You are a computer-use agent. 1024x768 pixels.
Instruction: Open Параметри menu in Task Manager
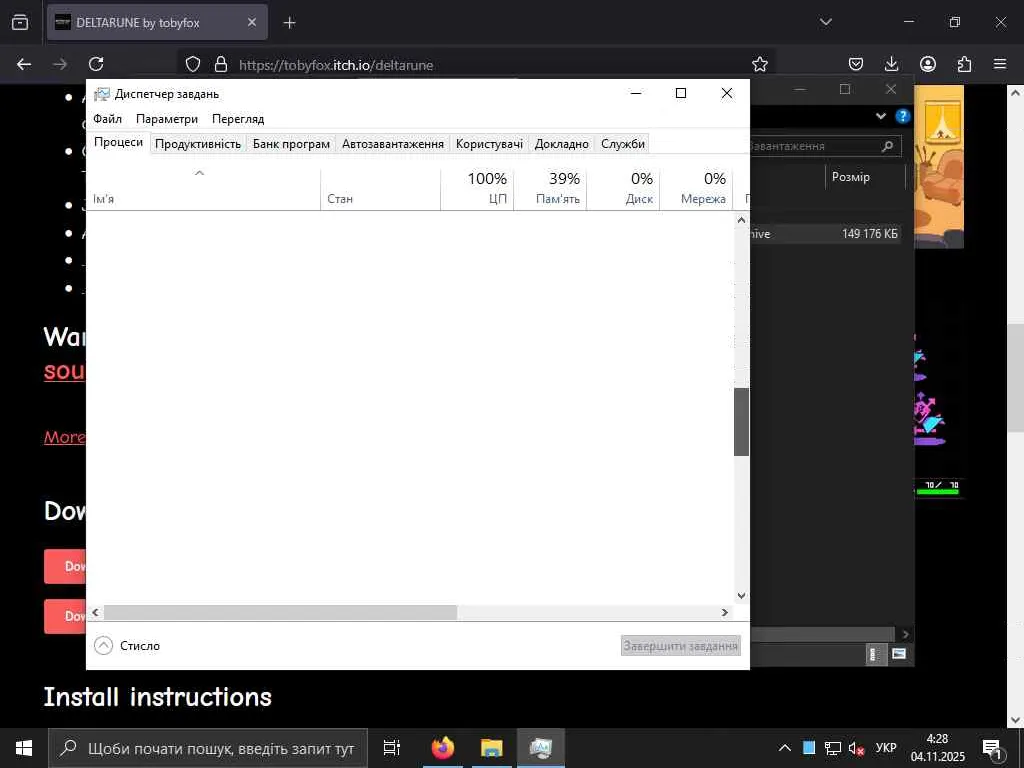167,119
